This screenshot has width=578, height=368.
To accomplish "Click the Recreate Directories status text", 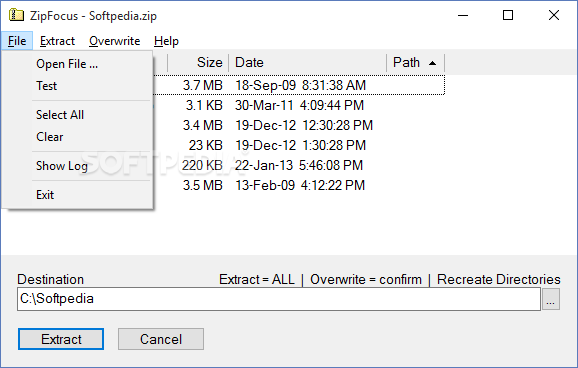I will tap(498, 280).
